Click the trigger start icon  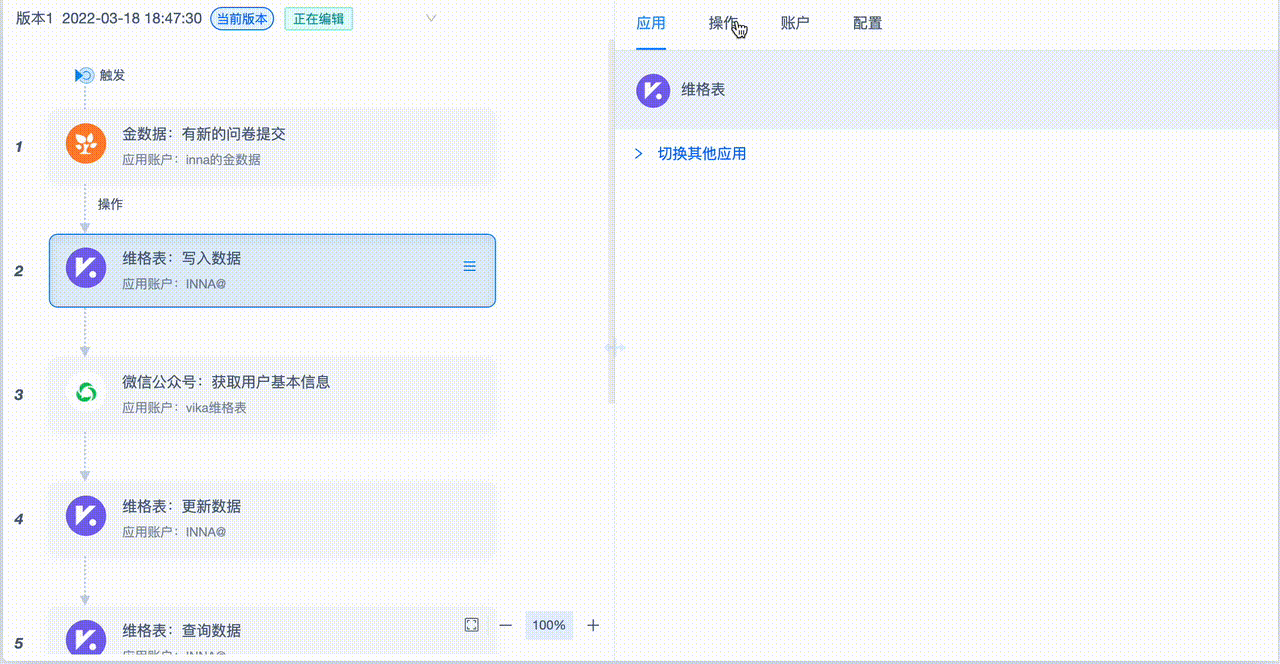pos(85,75)
